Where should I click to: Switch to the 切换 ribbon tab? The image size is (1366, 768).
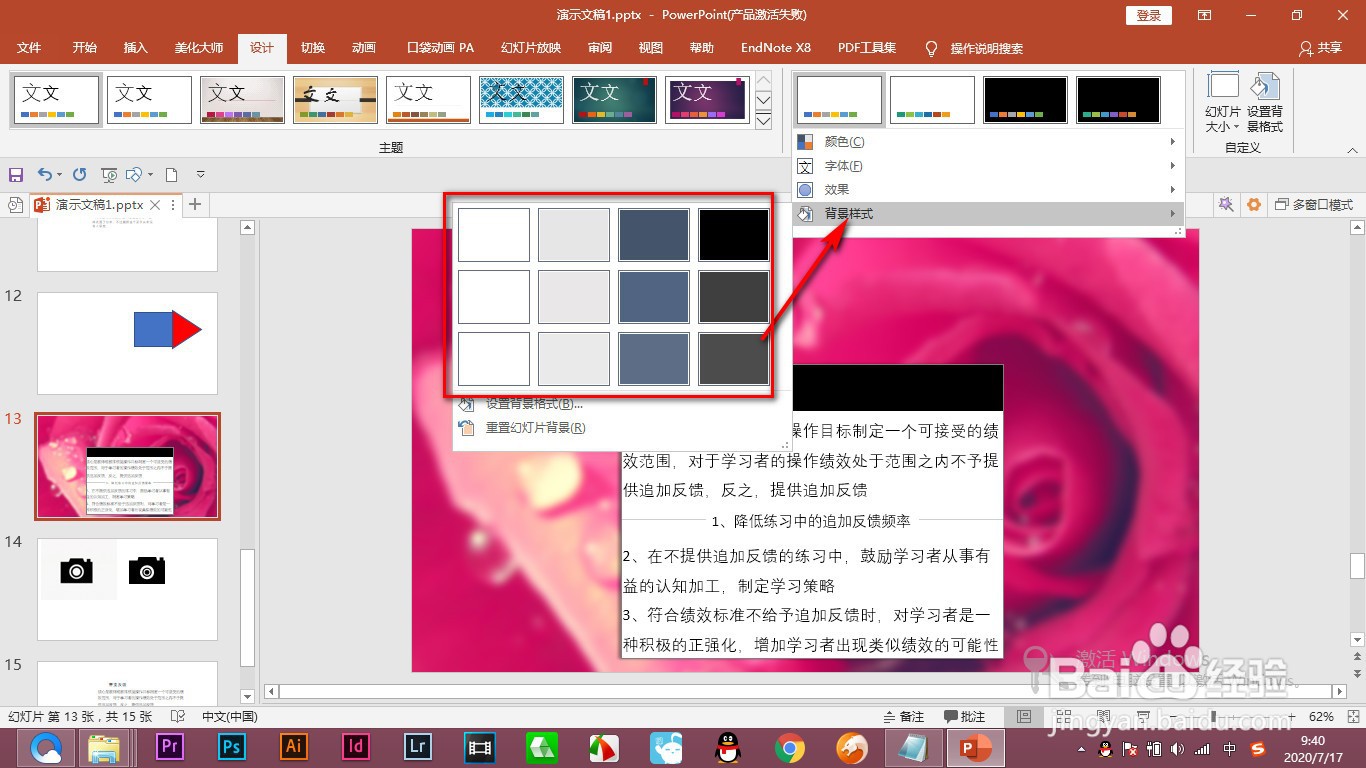(x=313, y=48)
